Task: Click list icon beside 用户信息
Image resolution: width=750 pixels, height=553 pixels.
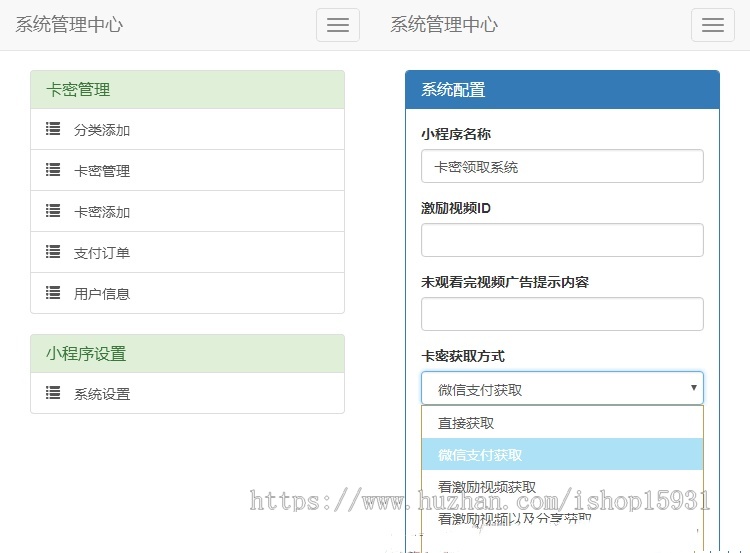Action: coord(53,293)
